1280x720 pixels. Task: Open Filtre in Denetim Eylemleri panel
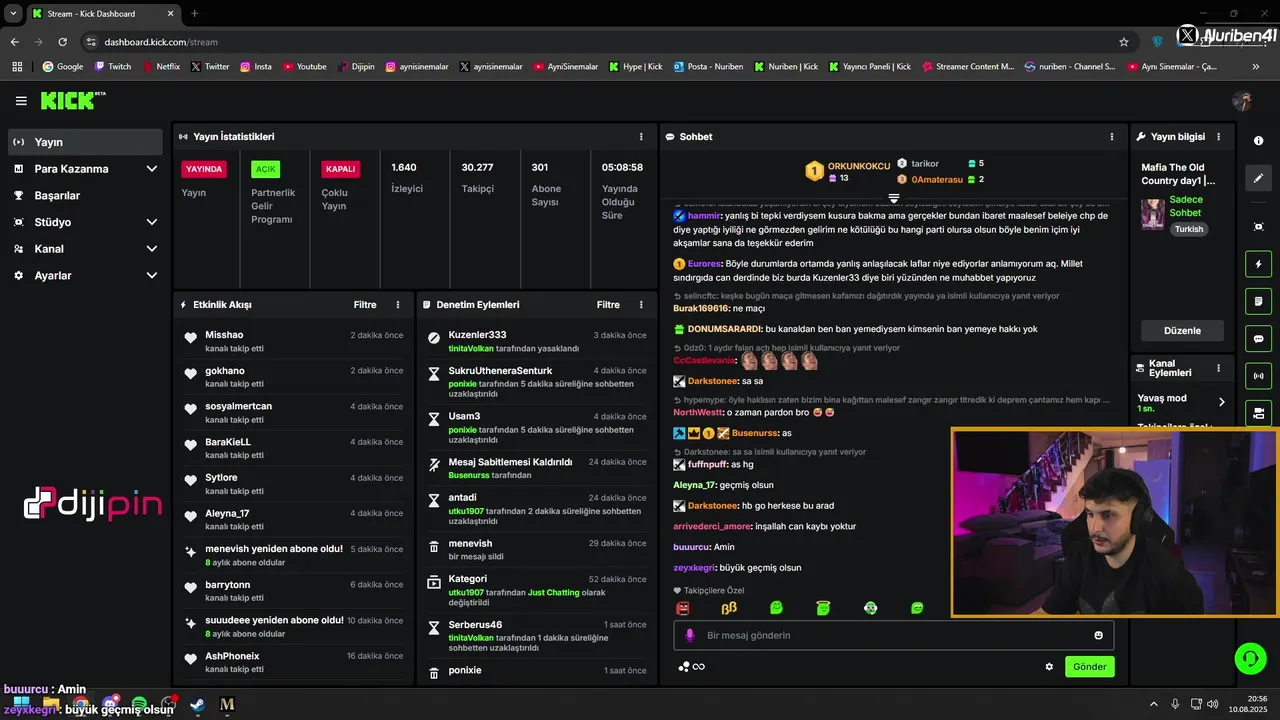(x=608, y=304)
